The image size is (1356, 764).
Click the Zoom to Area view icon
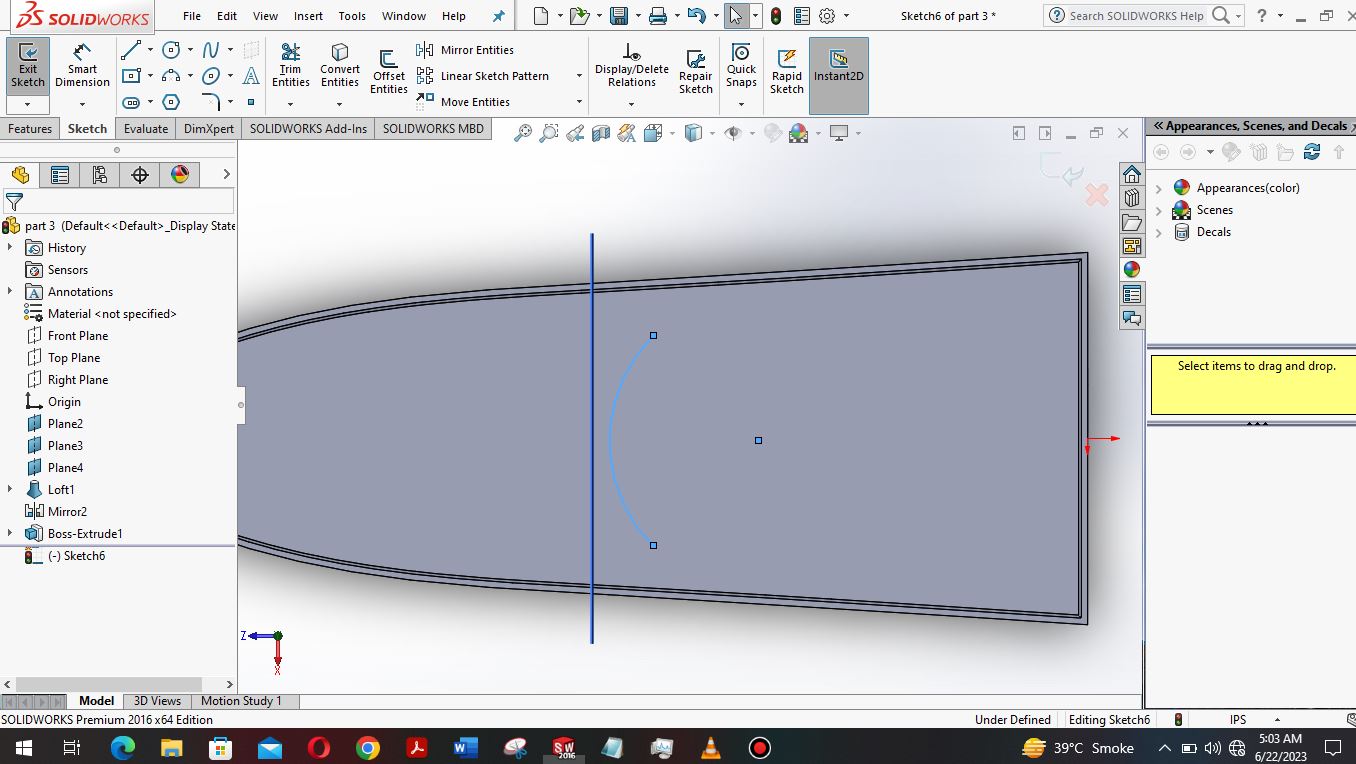pyautogui.click(x=549, y=133)
